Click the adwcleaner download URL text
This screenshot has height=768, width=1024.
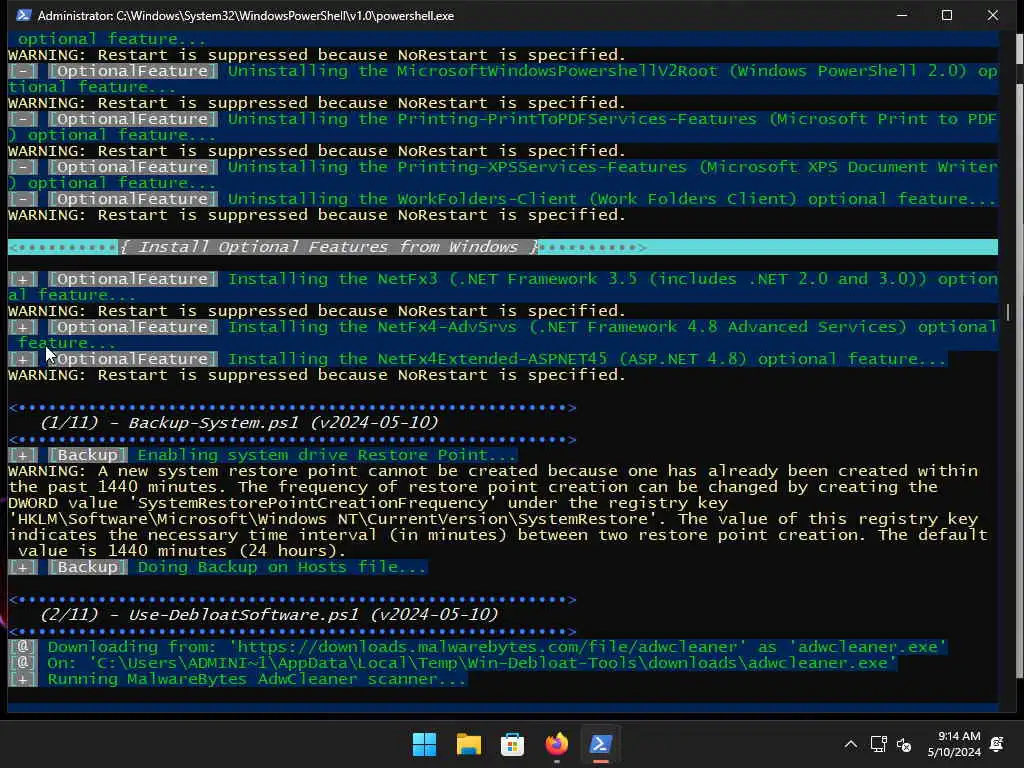point(487,647)
